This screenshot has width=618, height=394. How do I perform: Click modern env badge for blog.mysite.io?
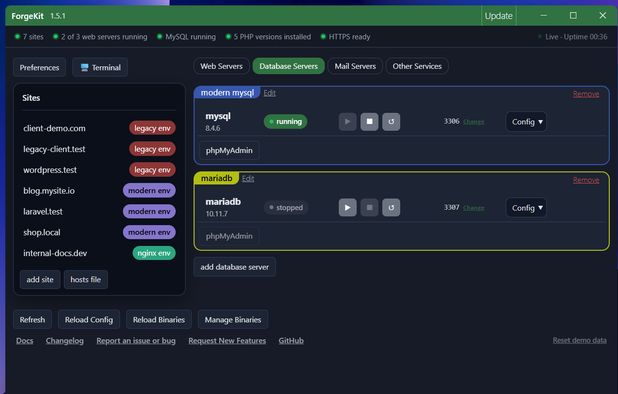(149, 191)
